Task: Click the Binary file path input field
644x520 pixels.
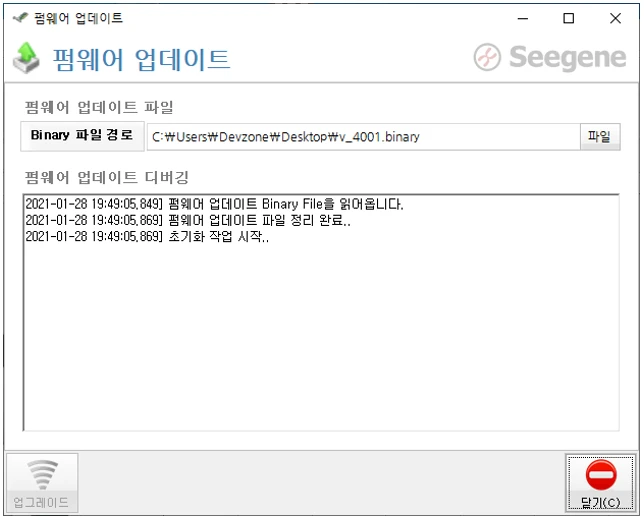Action: [x=363, y=137]
